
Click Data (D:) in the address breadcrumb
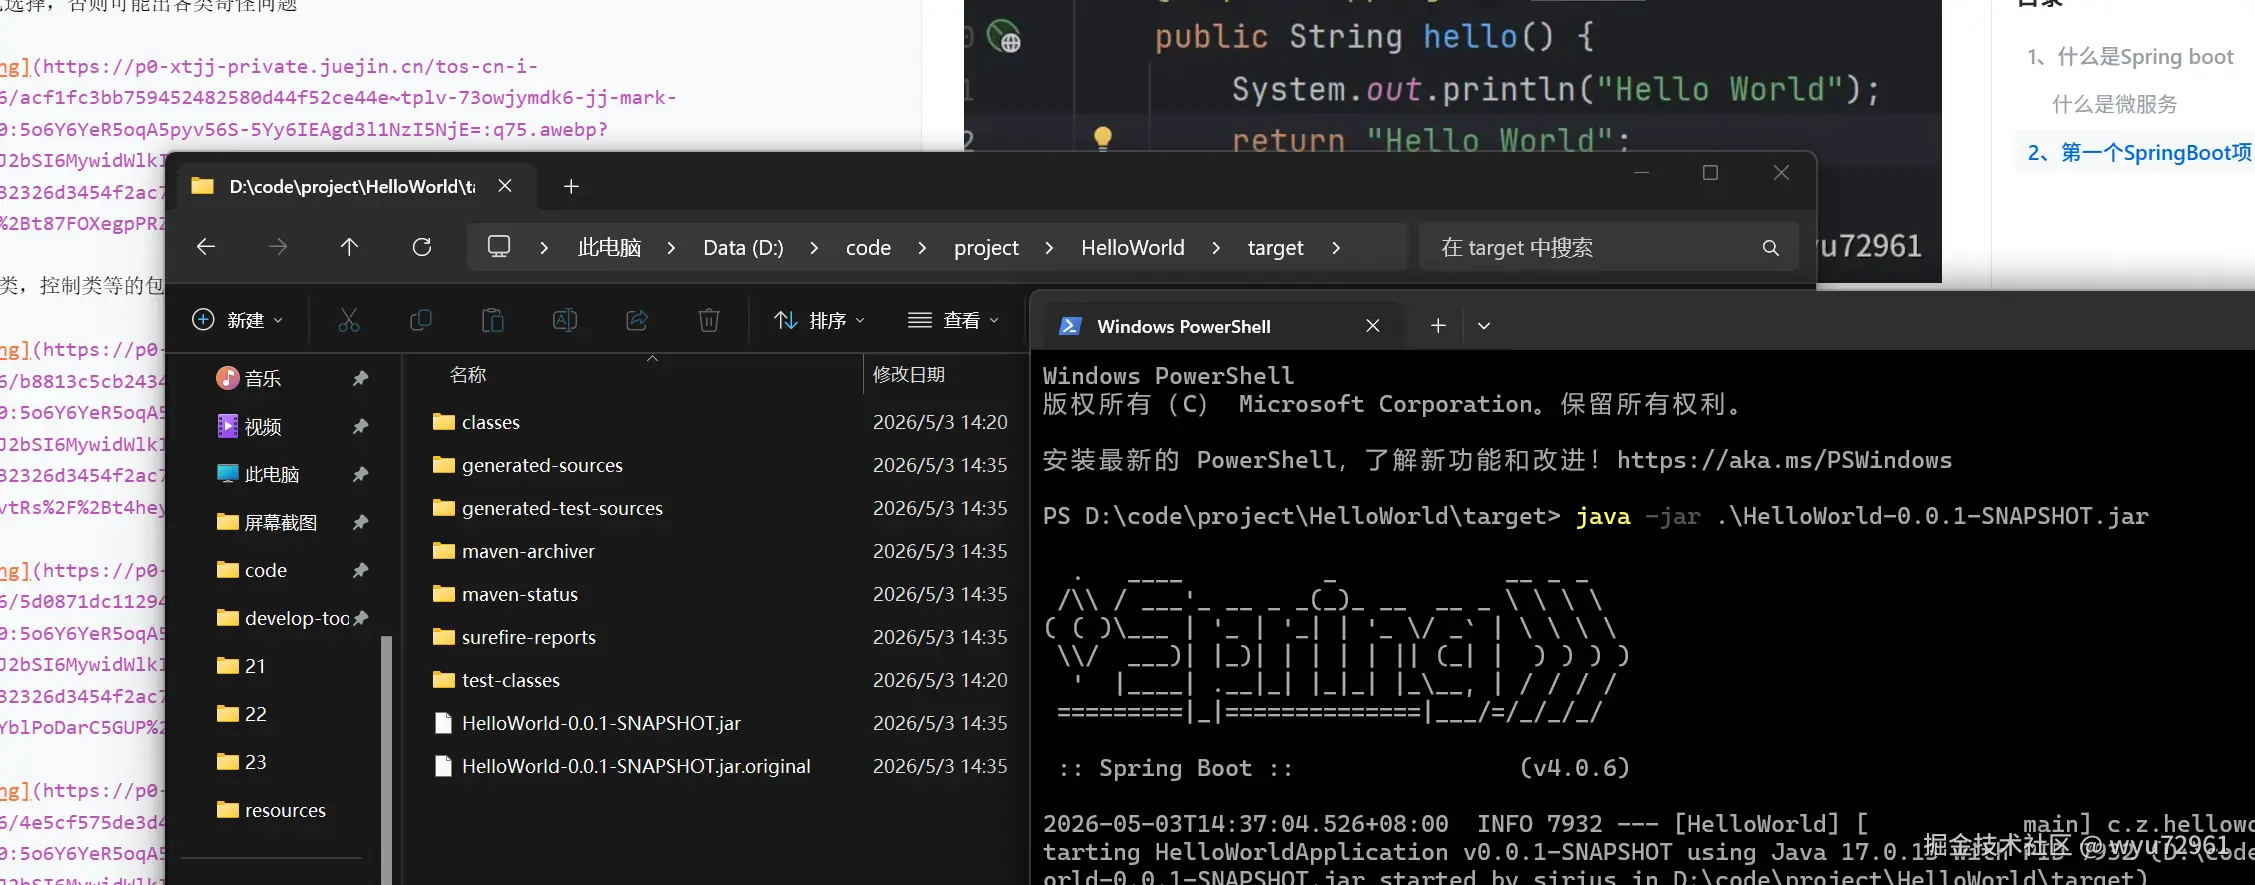click(743, 248)
